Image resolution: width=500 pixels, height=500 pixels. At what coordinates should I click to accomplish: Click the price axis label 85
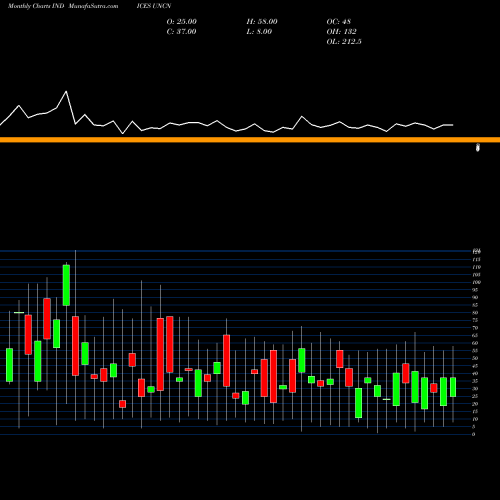point(475,305)
